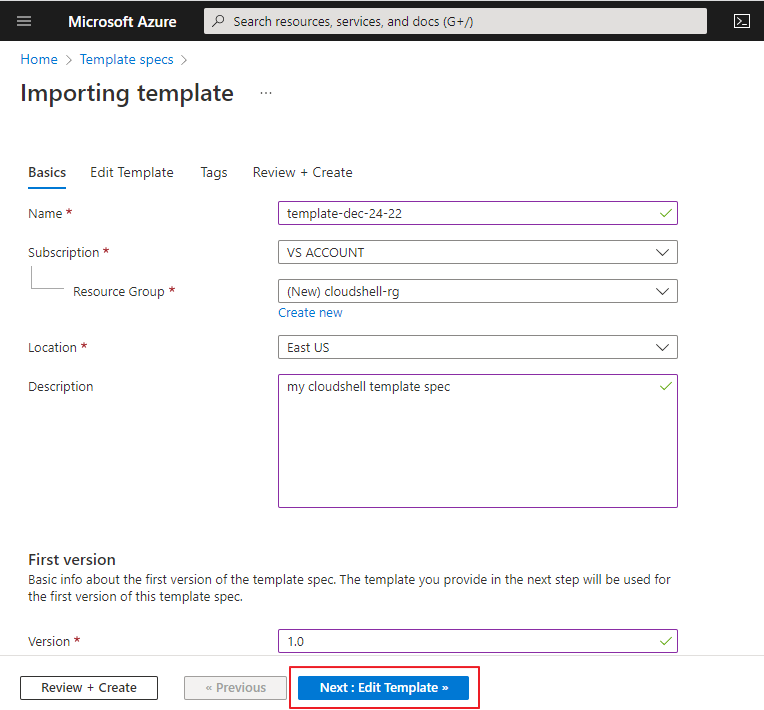Select the Basics tab
This screenshot has width=764, height=710.
[x=47, y=172]
